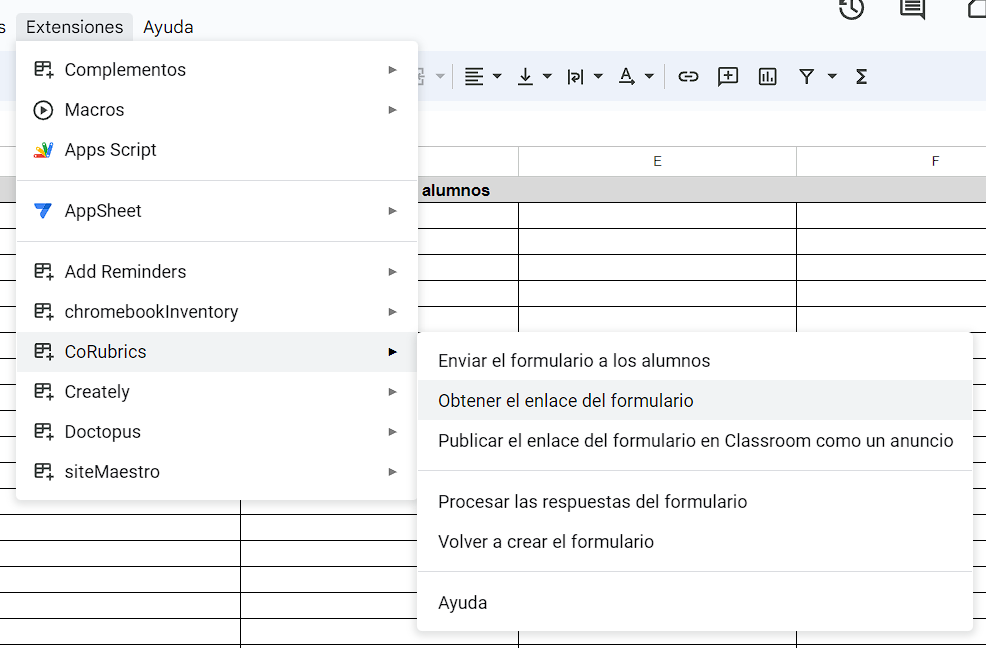This screenshot has height=648, width=986.
Task: Open the Extensiones menu
Action: (x=74, y=27)
